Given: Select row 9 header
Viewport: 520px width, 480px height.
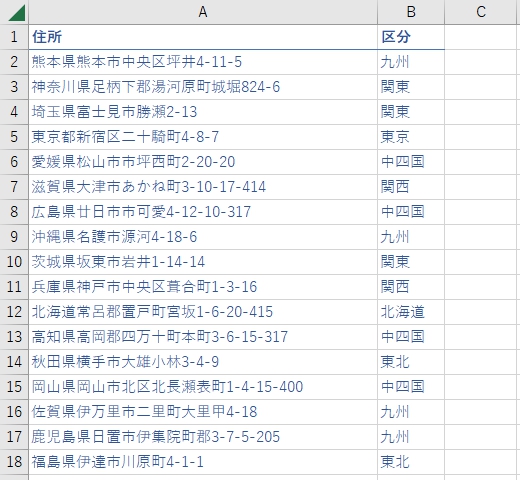Looking at the screenshot, I should pos(14,237).
